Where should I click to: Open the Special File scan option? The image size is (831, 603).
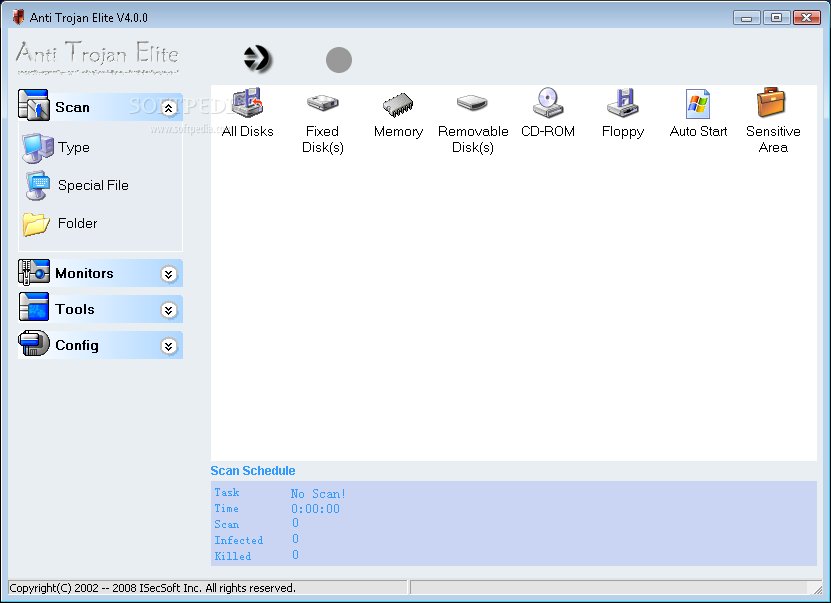coord(93,185)
